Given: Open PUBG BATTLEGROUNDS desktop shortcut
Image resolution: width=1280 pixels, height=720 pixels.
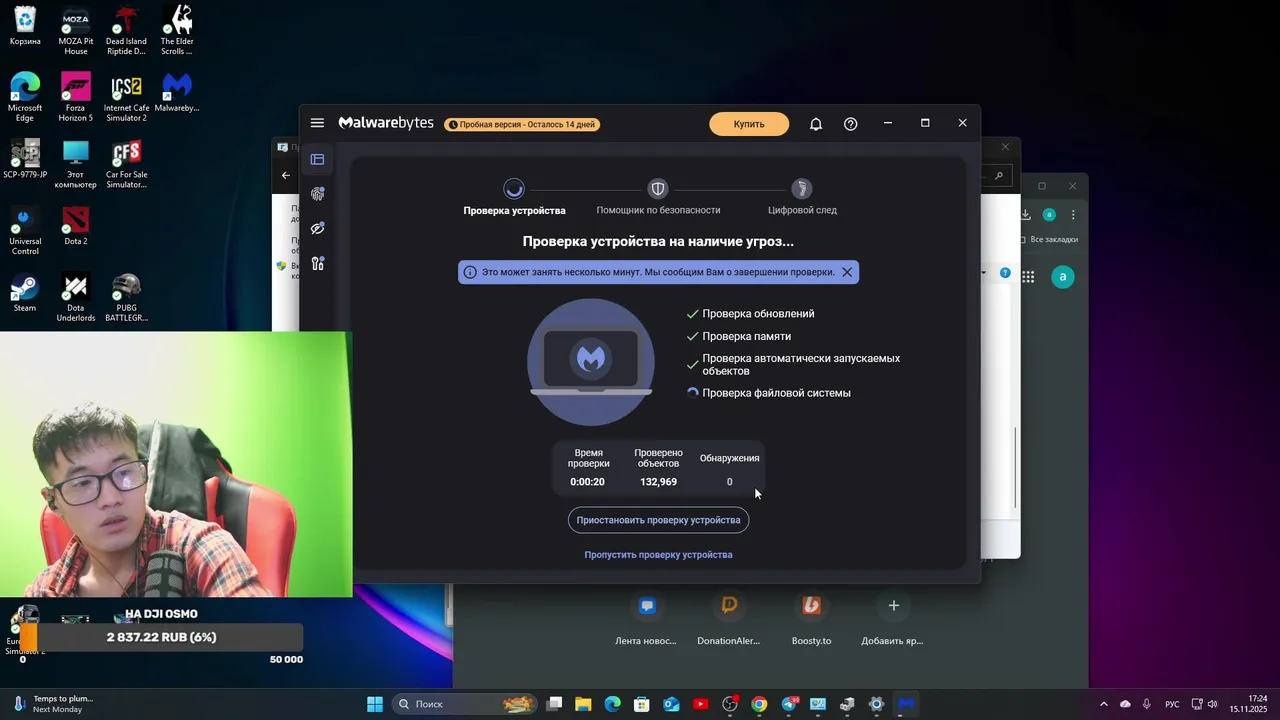Looking at the screenshot, I should pos(126,298).
